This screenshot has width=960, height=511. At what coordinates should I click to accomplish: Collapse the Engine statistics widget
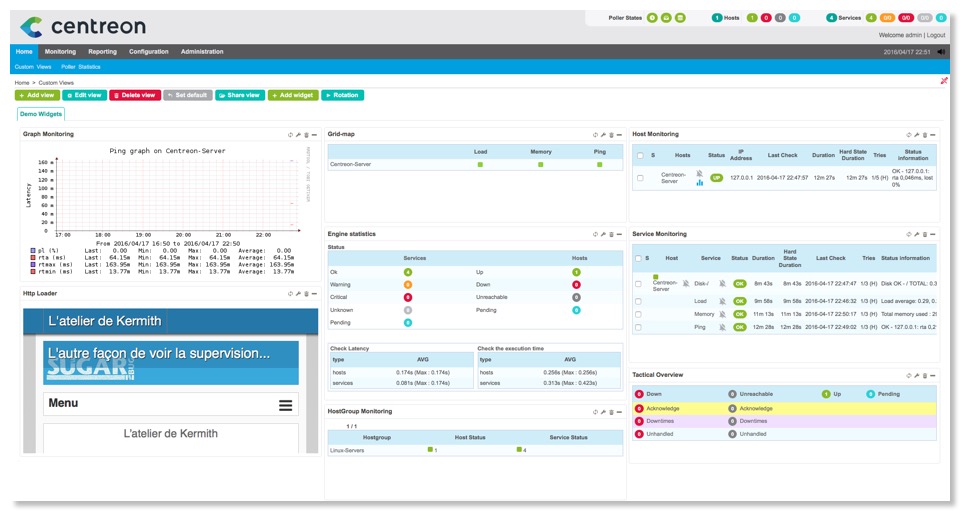(x=618, y=234)
